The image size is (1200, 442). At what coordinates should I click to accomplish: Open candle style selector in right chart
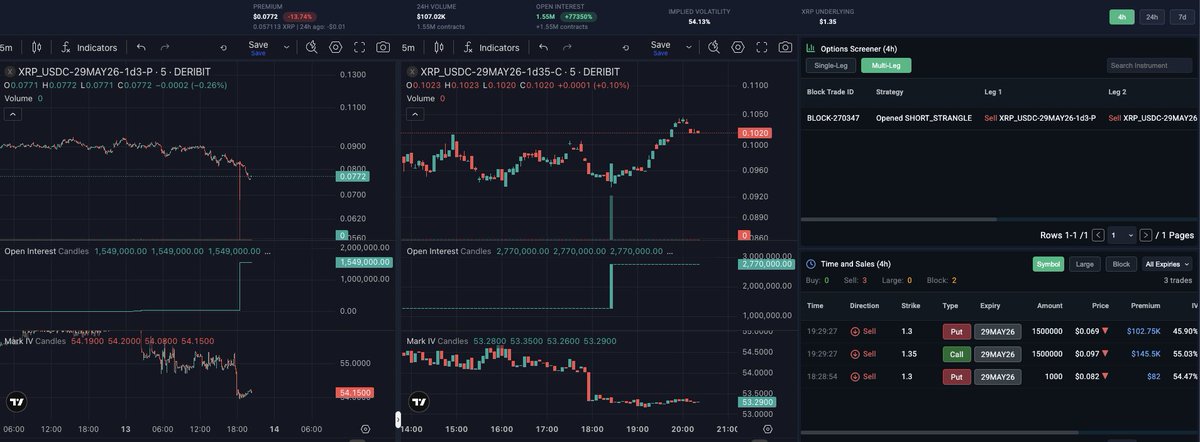click(x=439, y=47)
